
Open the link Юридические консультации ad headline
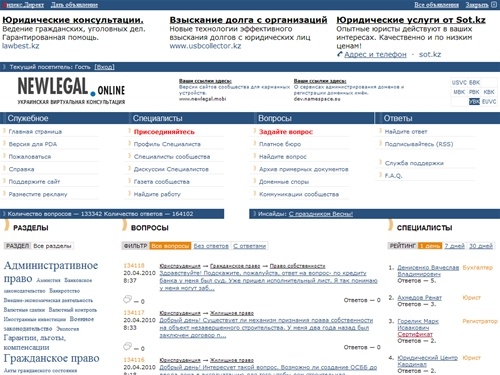click(x=73, y=20)
